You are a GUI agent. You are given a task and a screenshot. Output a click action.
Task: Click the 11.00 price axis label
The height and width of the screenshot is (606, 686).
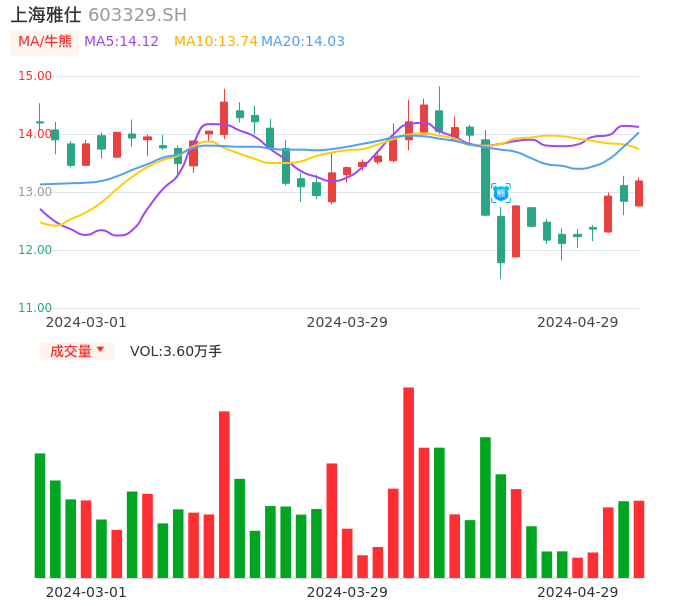tap(35, 308)
